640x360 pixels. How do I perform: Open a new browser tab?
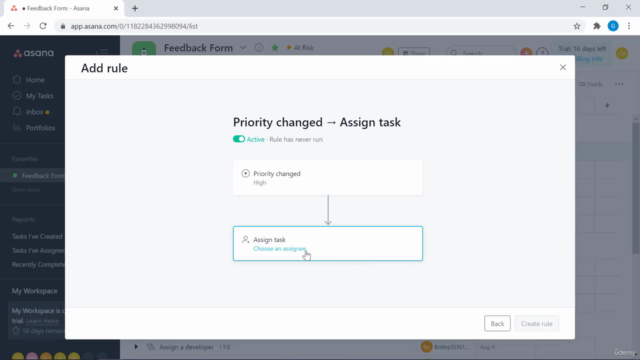(135, 8)
